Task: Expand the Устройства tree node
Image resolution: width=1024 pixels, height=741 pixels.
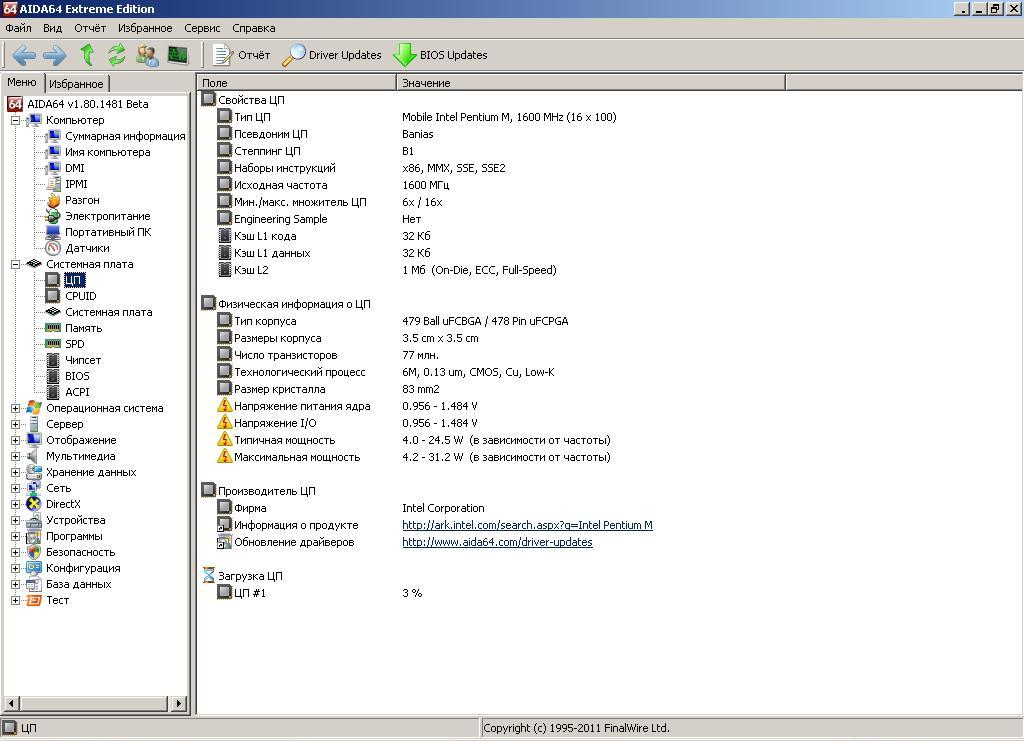Action: (x=15, y=520)
